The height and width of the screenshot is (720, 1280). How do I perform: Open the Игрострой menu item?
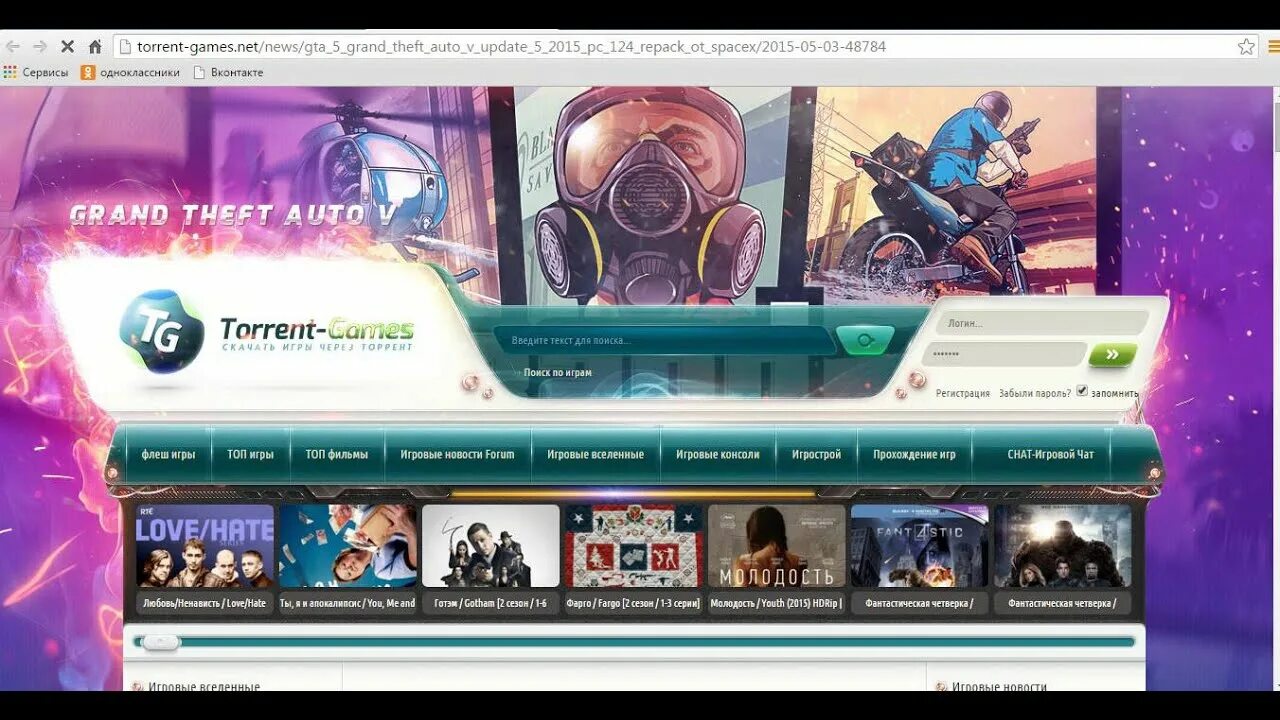(x=816, y=454)
